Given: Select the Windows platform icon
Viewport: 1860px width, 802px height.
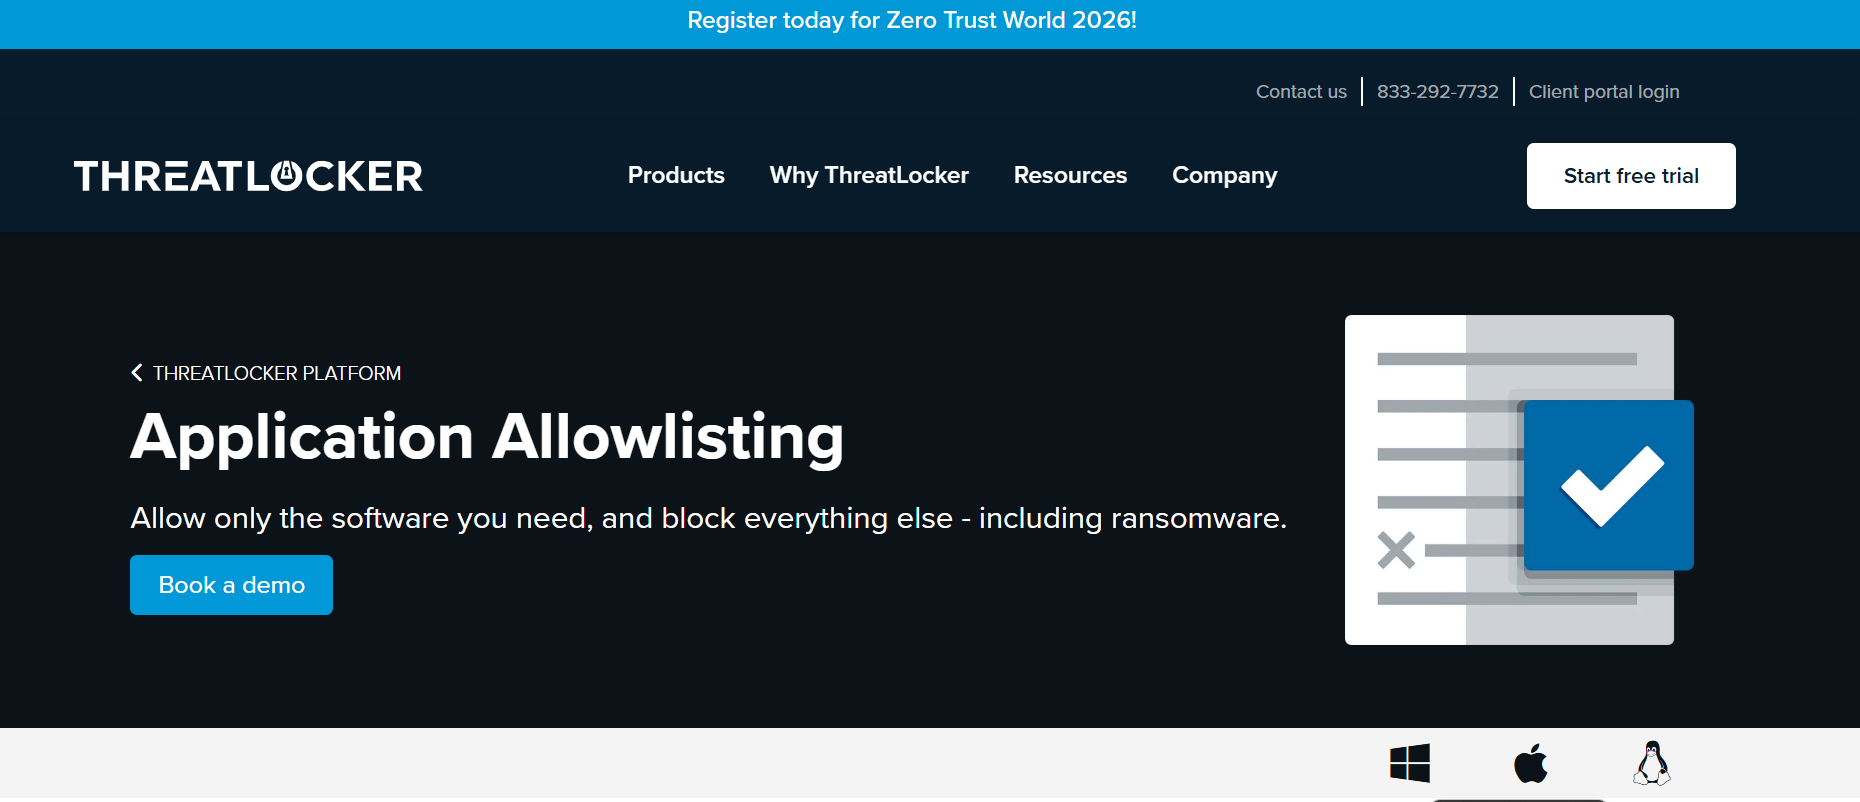Looking at the screenshot, I should pos(1410,763).
